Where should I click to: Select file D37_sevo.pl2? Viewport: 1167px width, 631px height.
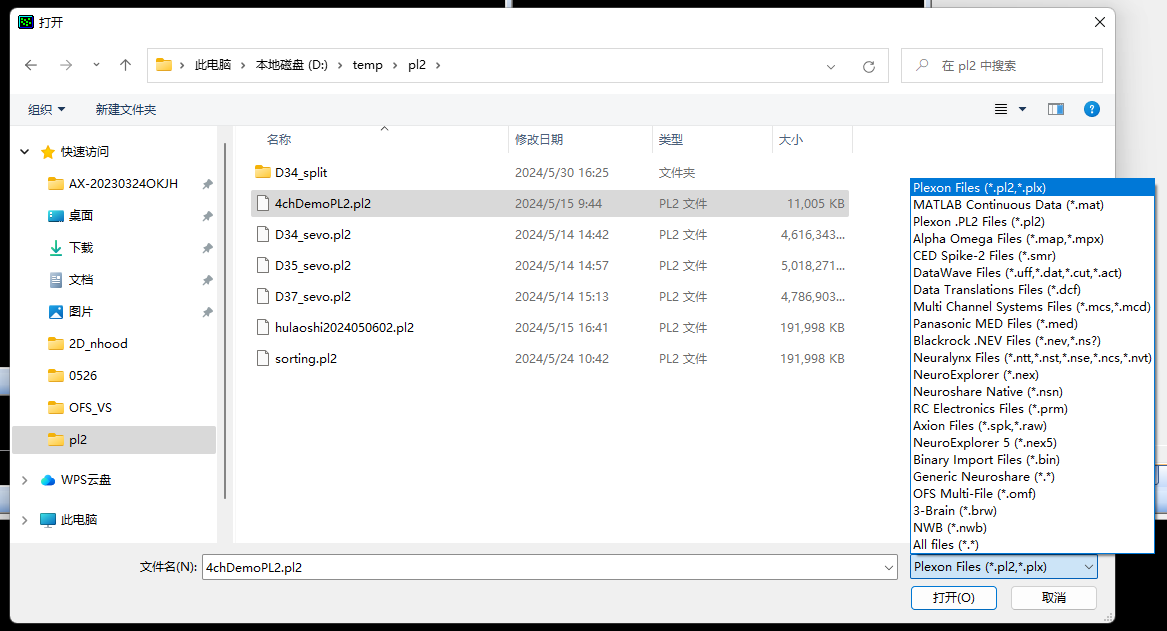click(550, 297)
